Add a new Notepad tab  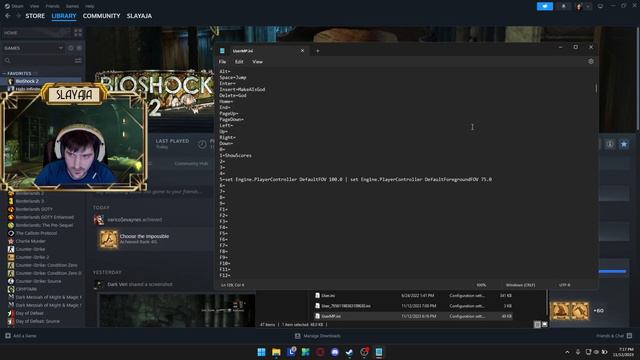pos(318,51)
